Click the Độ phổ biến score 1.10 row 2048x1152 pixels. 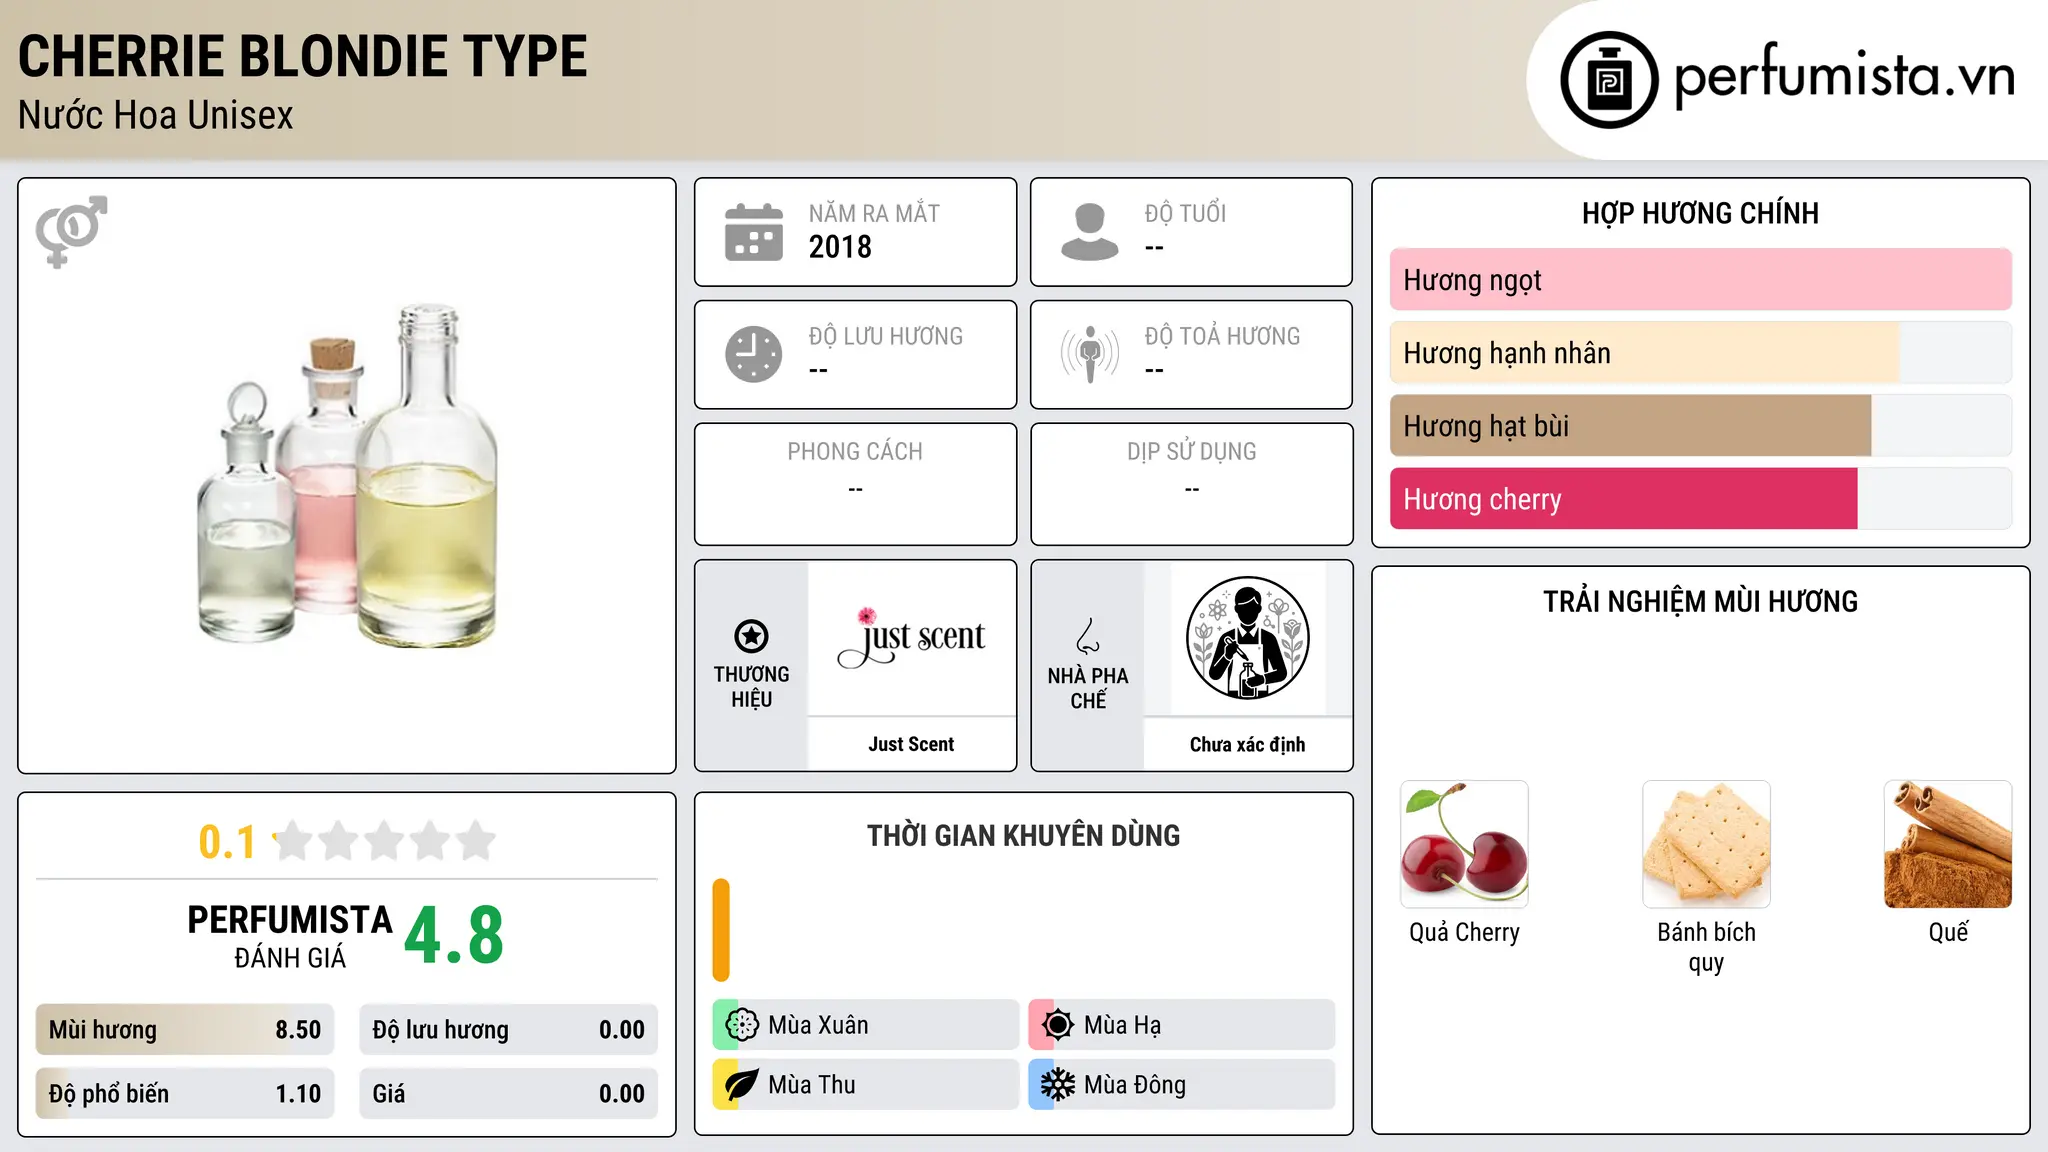point(185,1094)
